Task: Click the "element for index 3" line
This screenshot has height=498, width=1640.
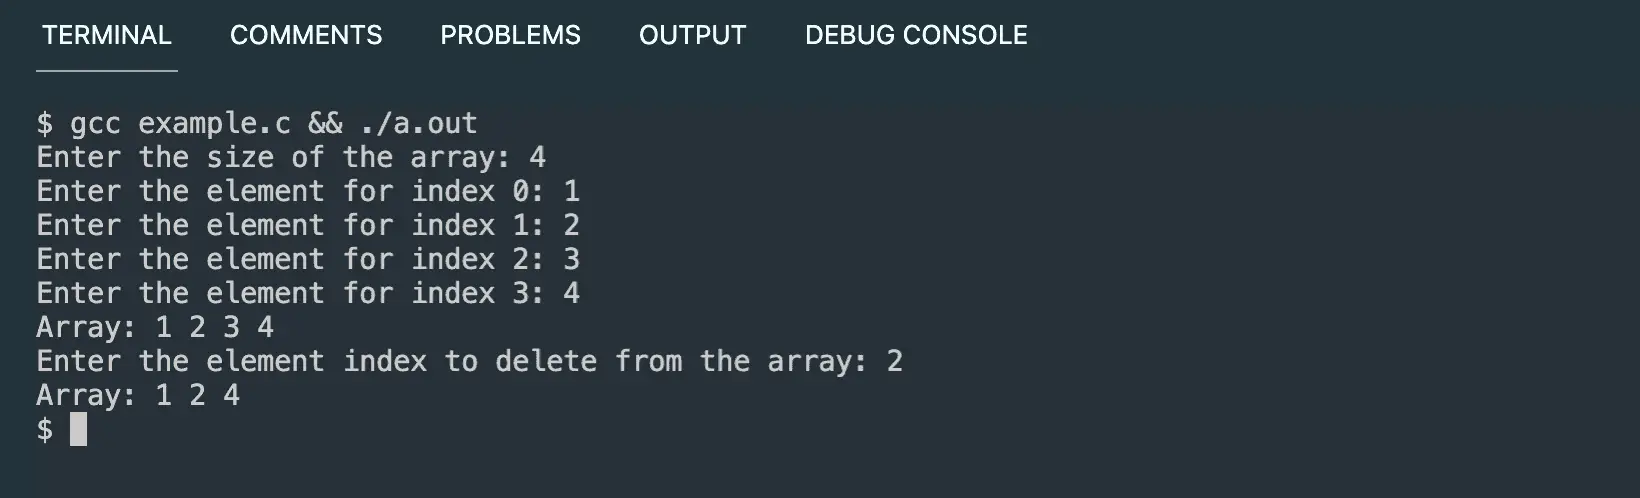Action: tap(308, 294)
